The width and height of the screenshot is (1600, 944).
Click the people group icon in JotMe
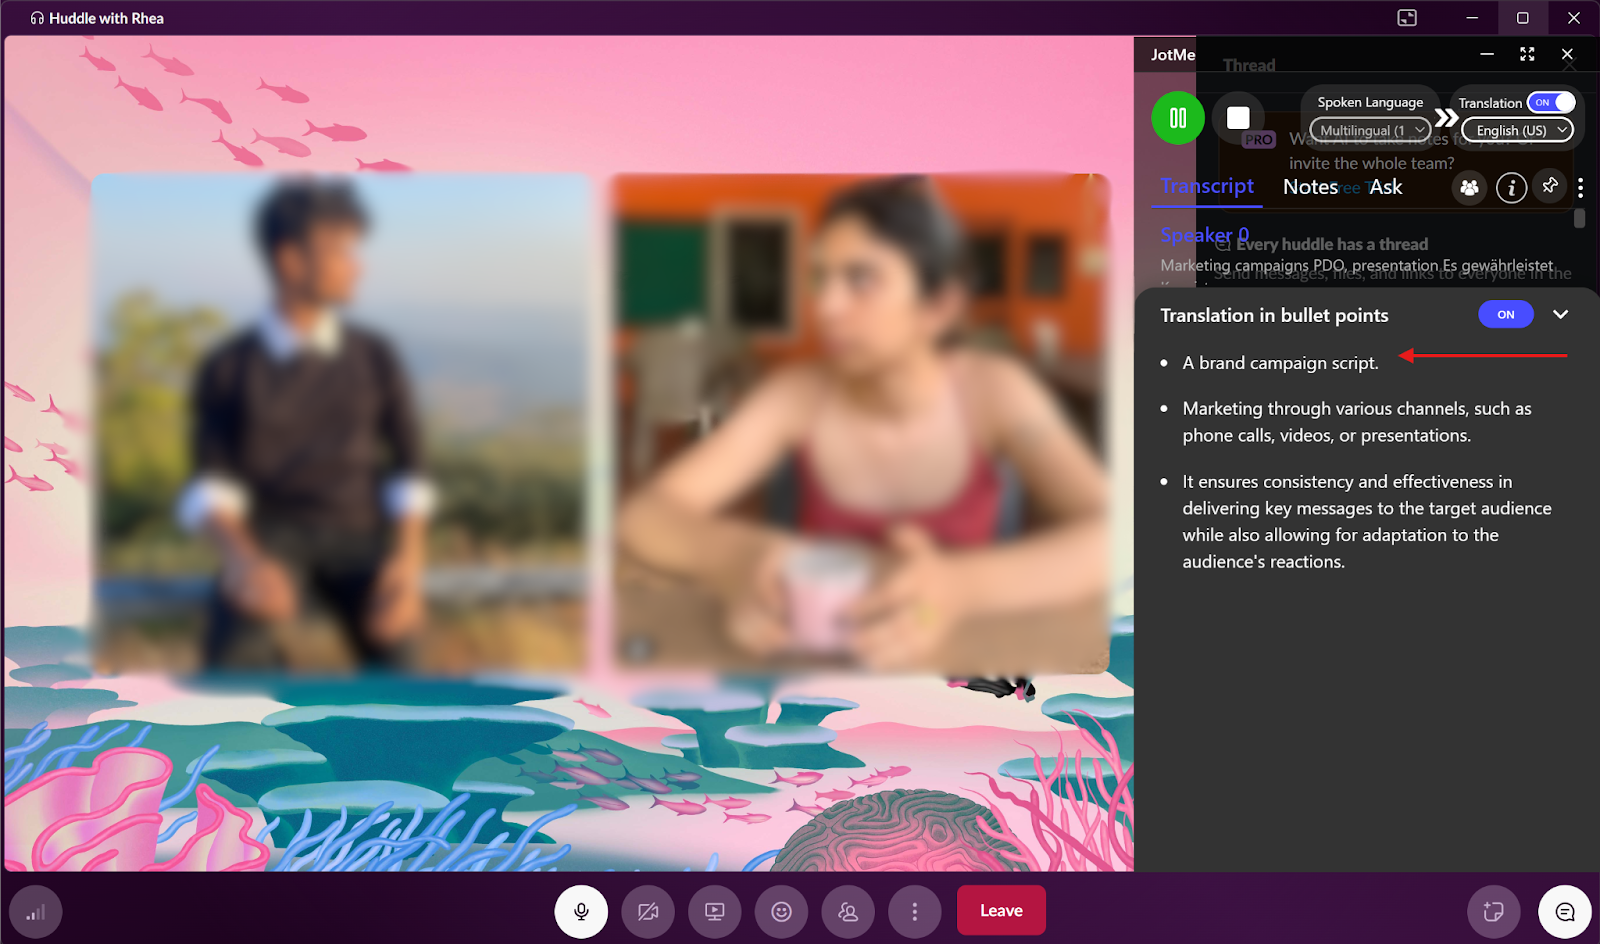[1469, 187]
